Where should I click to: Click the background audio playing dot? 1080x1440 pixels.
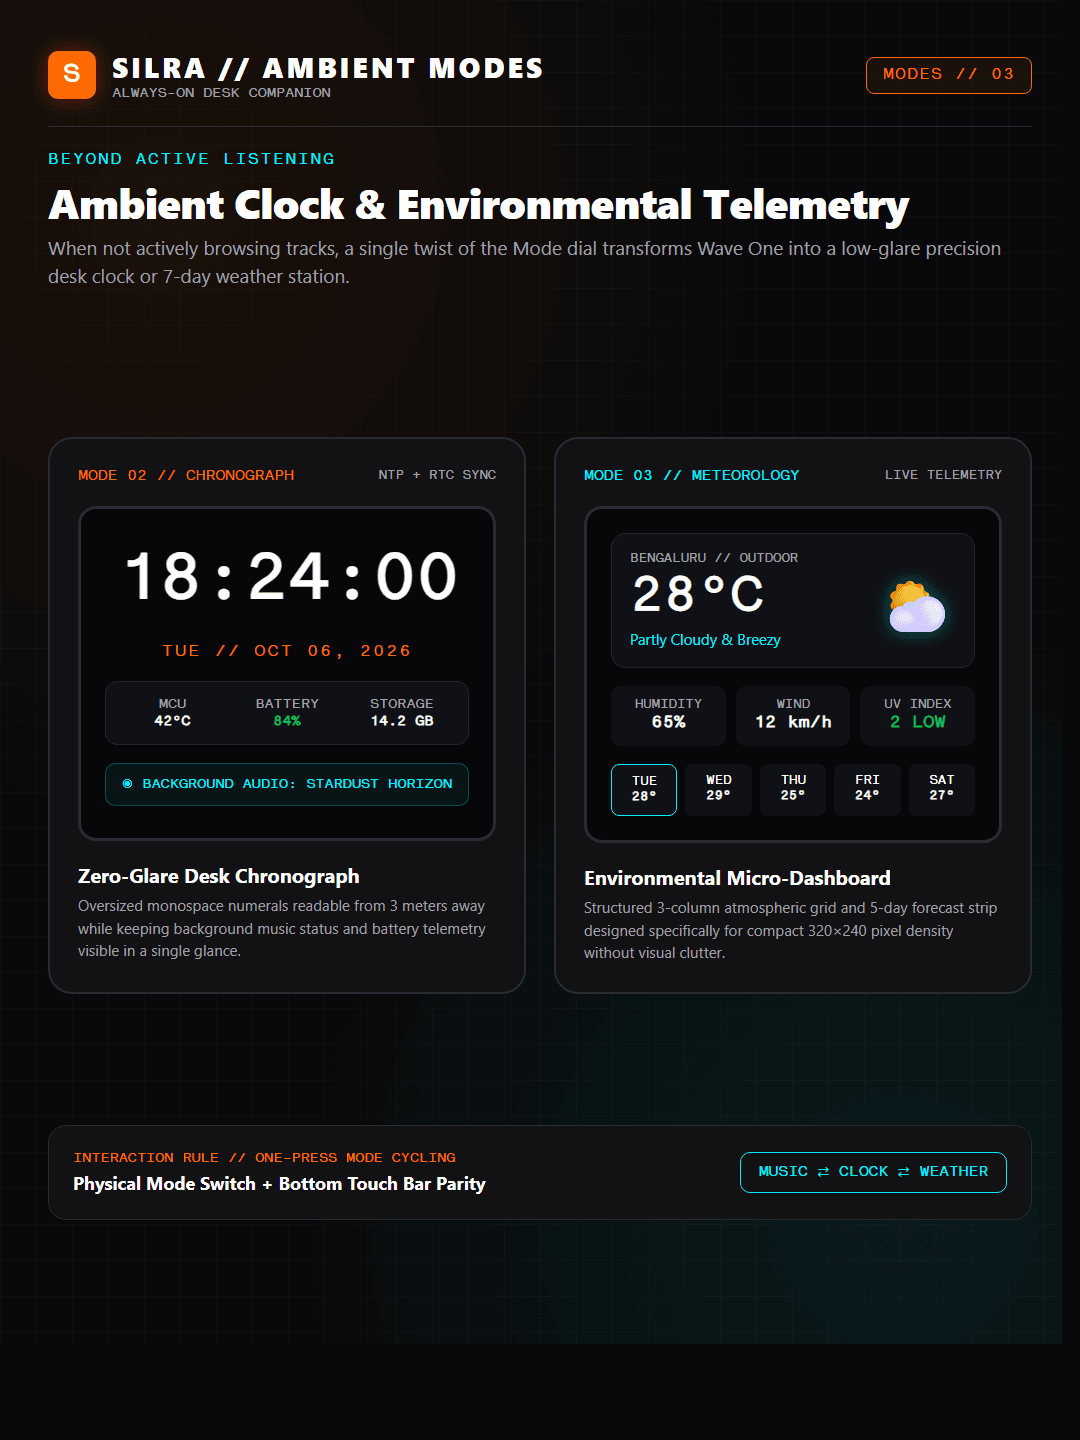pyautogui.click(x=127, y=784)
